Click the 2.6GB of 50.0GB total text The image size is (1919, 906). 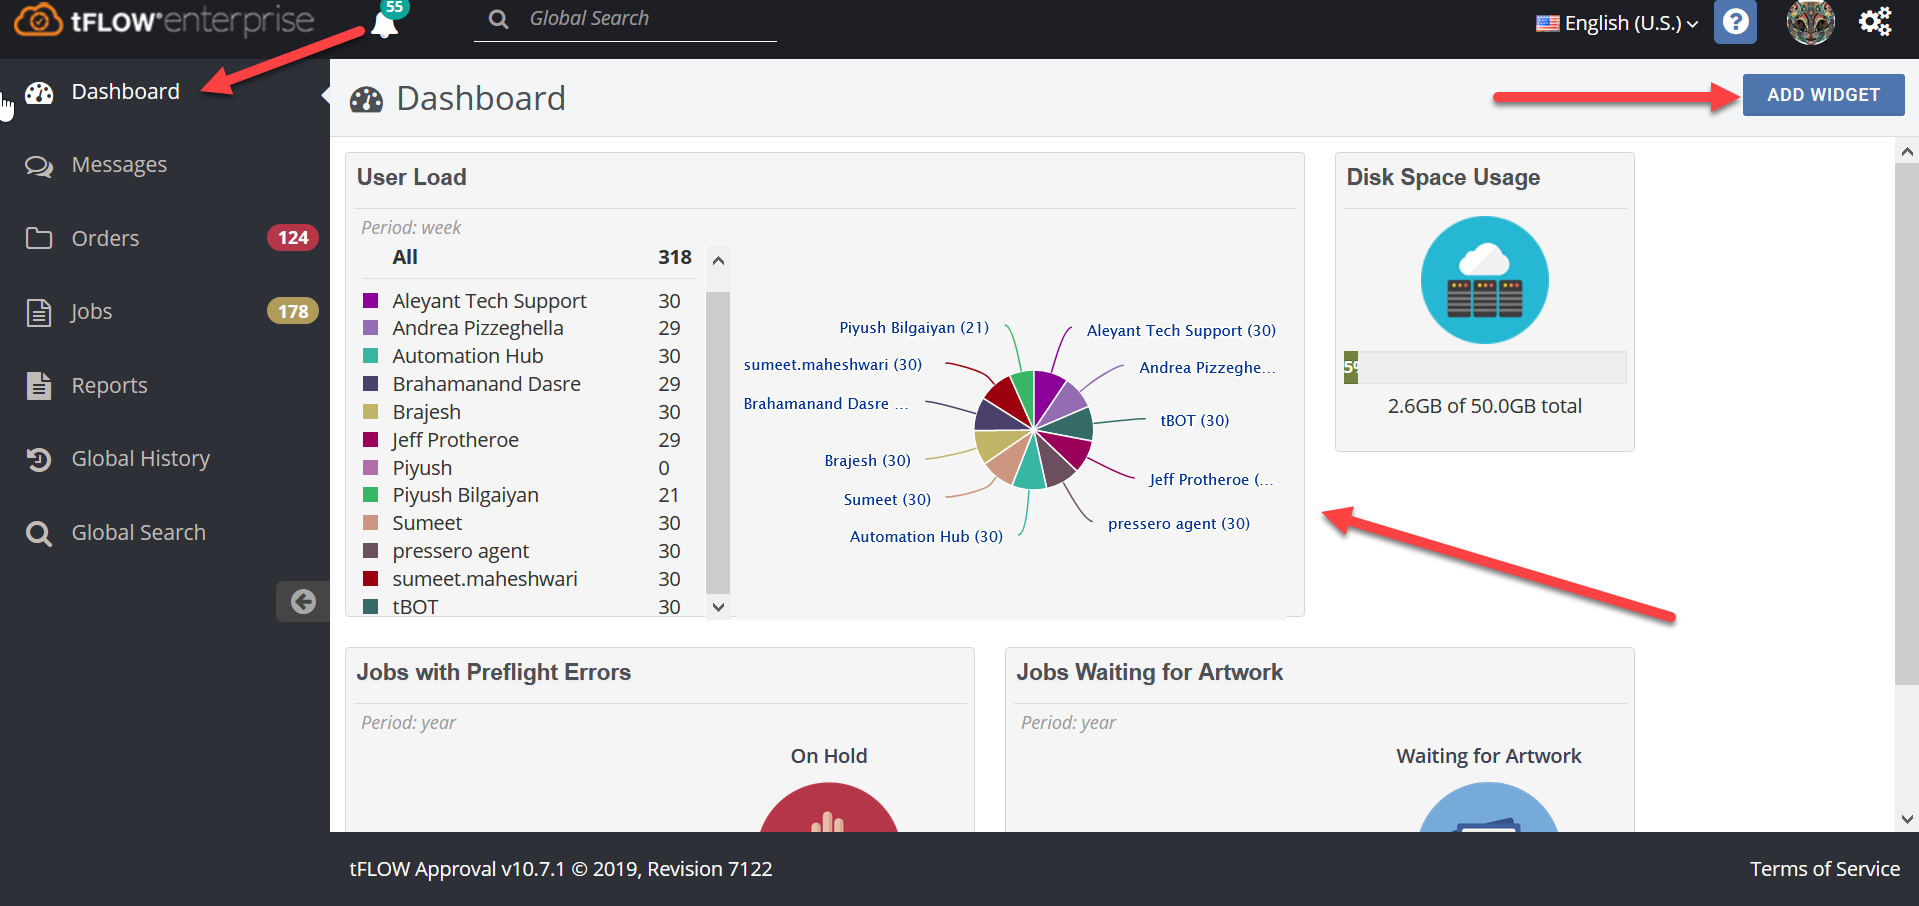click(1484, 406)
